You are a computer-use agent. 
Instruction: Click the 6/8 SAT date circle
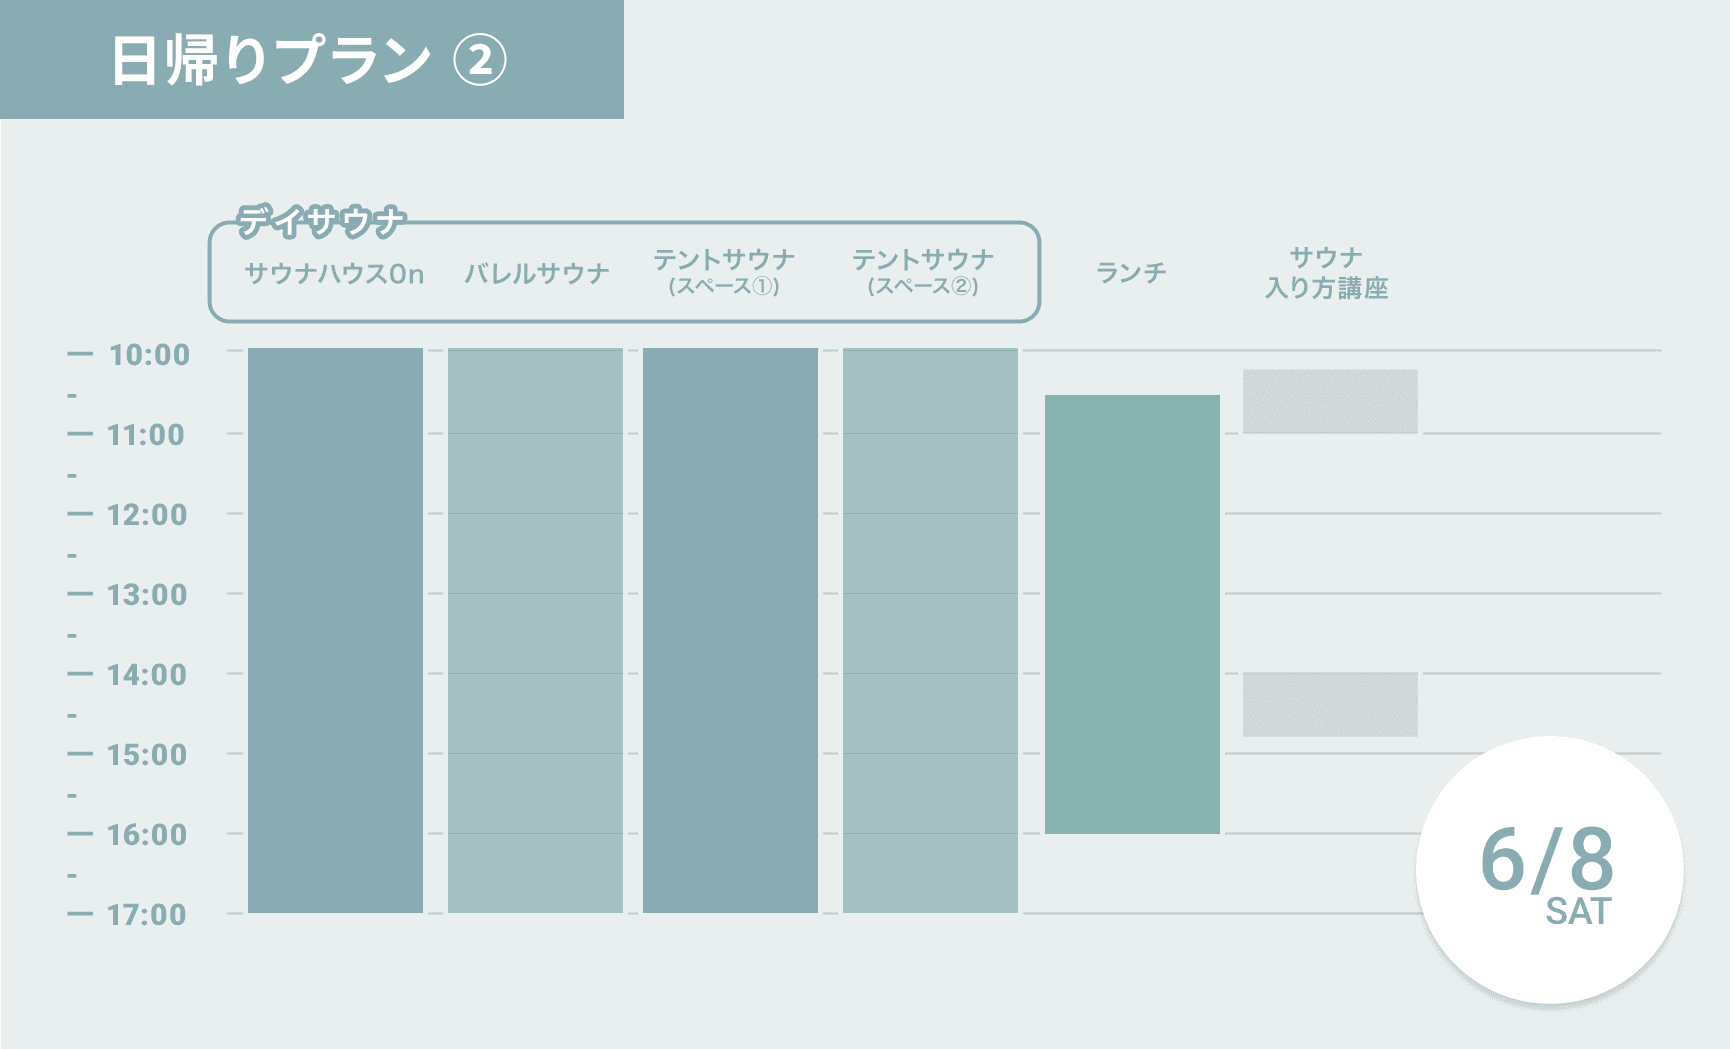click(1549, 870)
